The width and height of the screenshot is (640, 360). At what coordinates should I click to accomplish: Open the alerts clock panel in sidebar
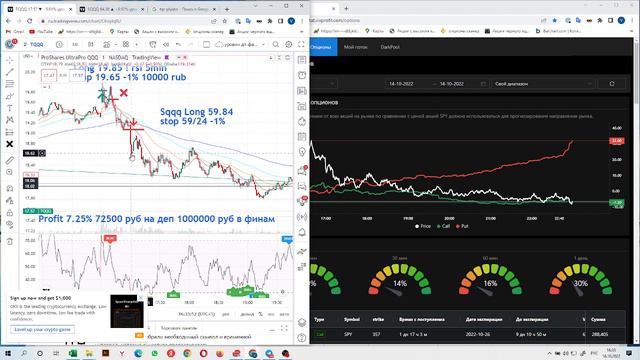[302, 75]
